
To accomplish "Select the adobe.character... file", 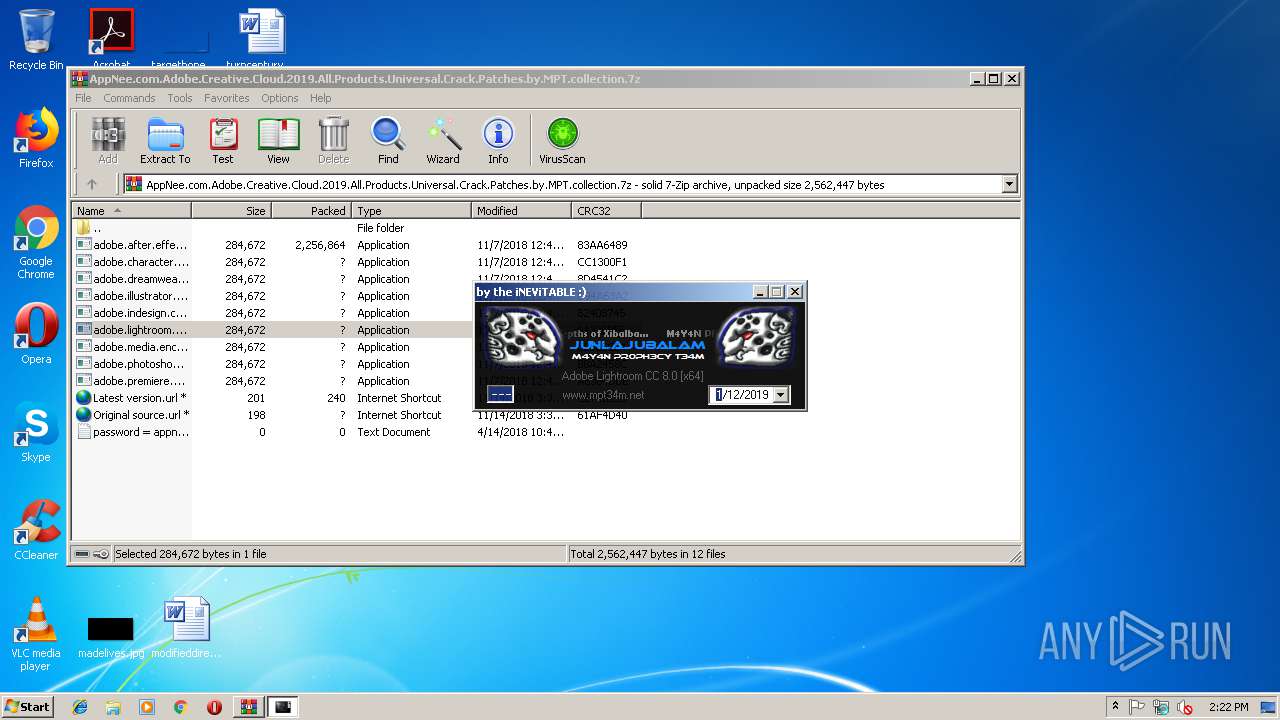I will click(131, 262).
